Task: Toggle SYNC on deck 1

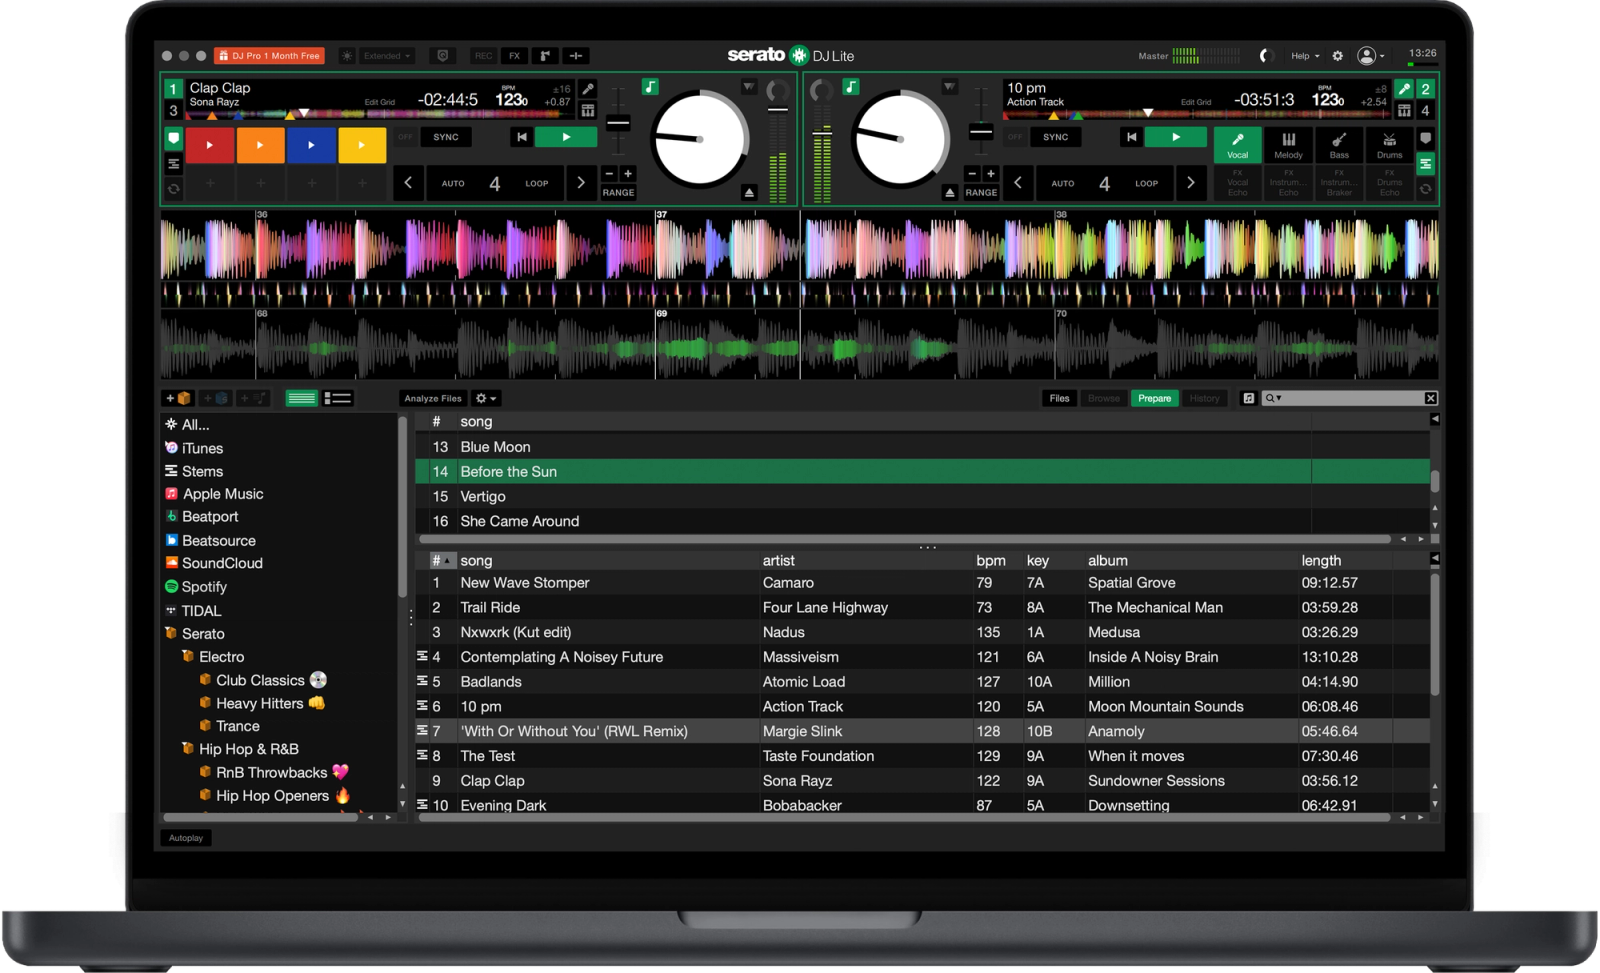Action: pos(446,137)
